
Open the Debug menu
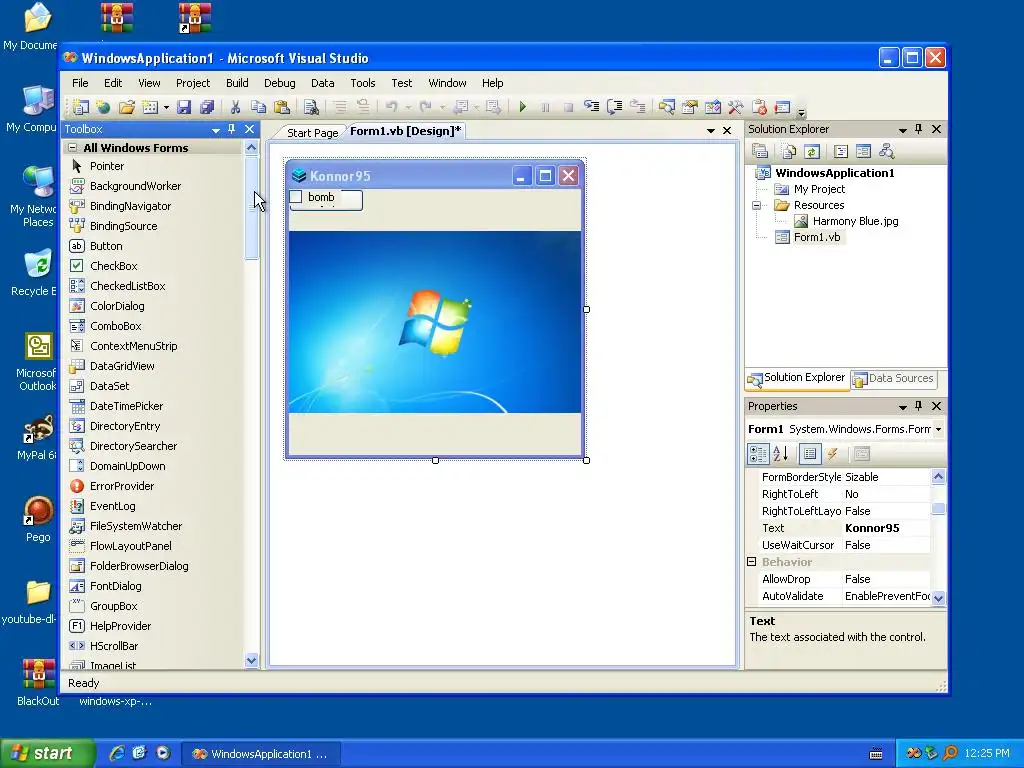coord(280,83)
